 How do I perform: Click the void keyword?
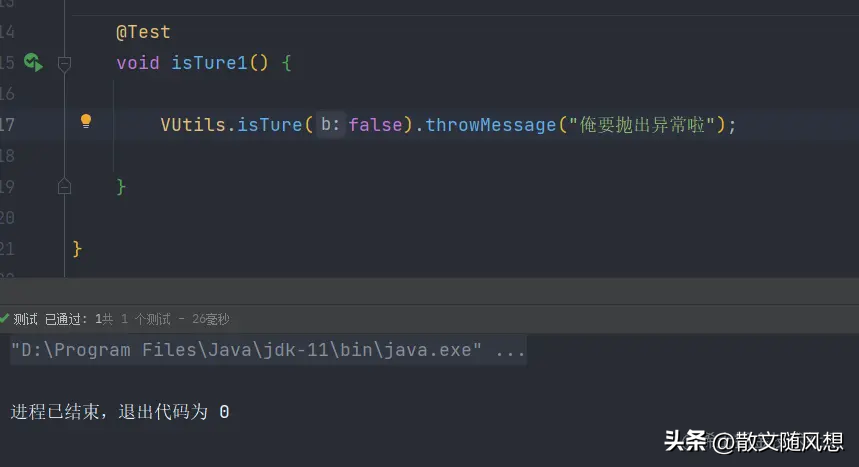138,62
